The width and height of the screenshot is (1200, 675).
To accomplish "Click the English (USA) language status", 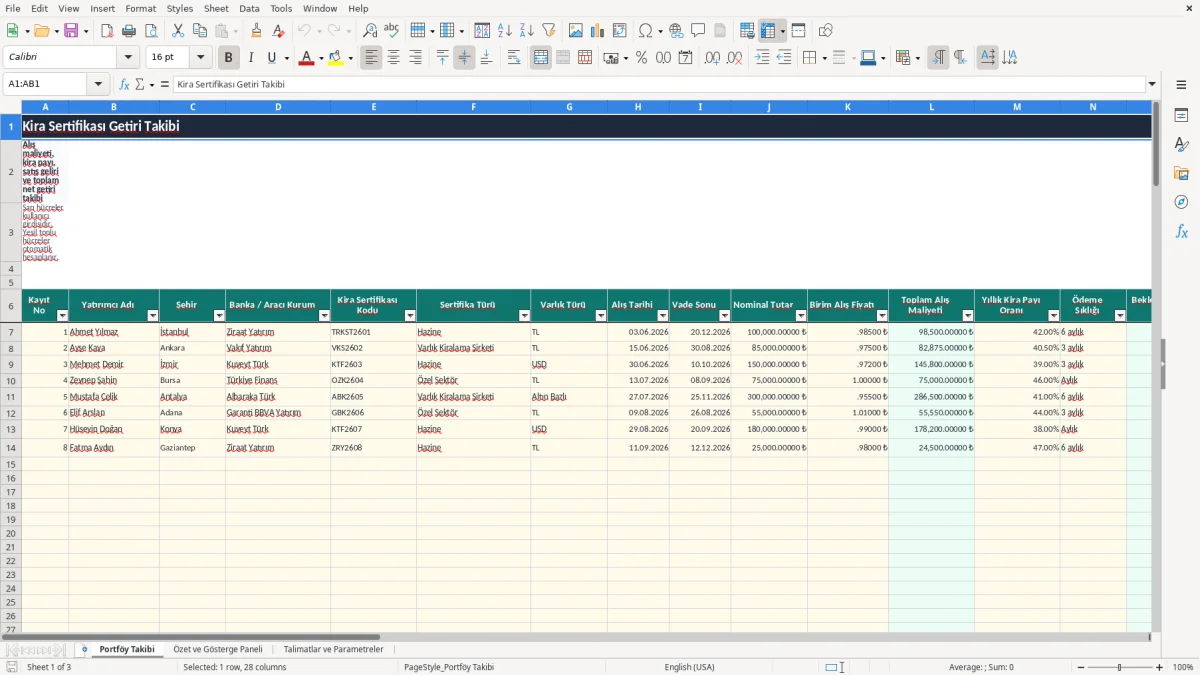I will (689, 667).
